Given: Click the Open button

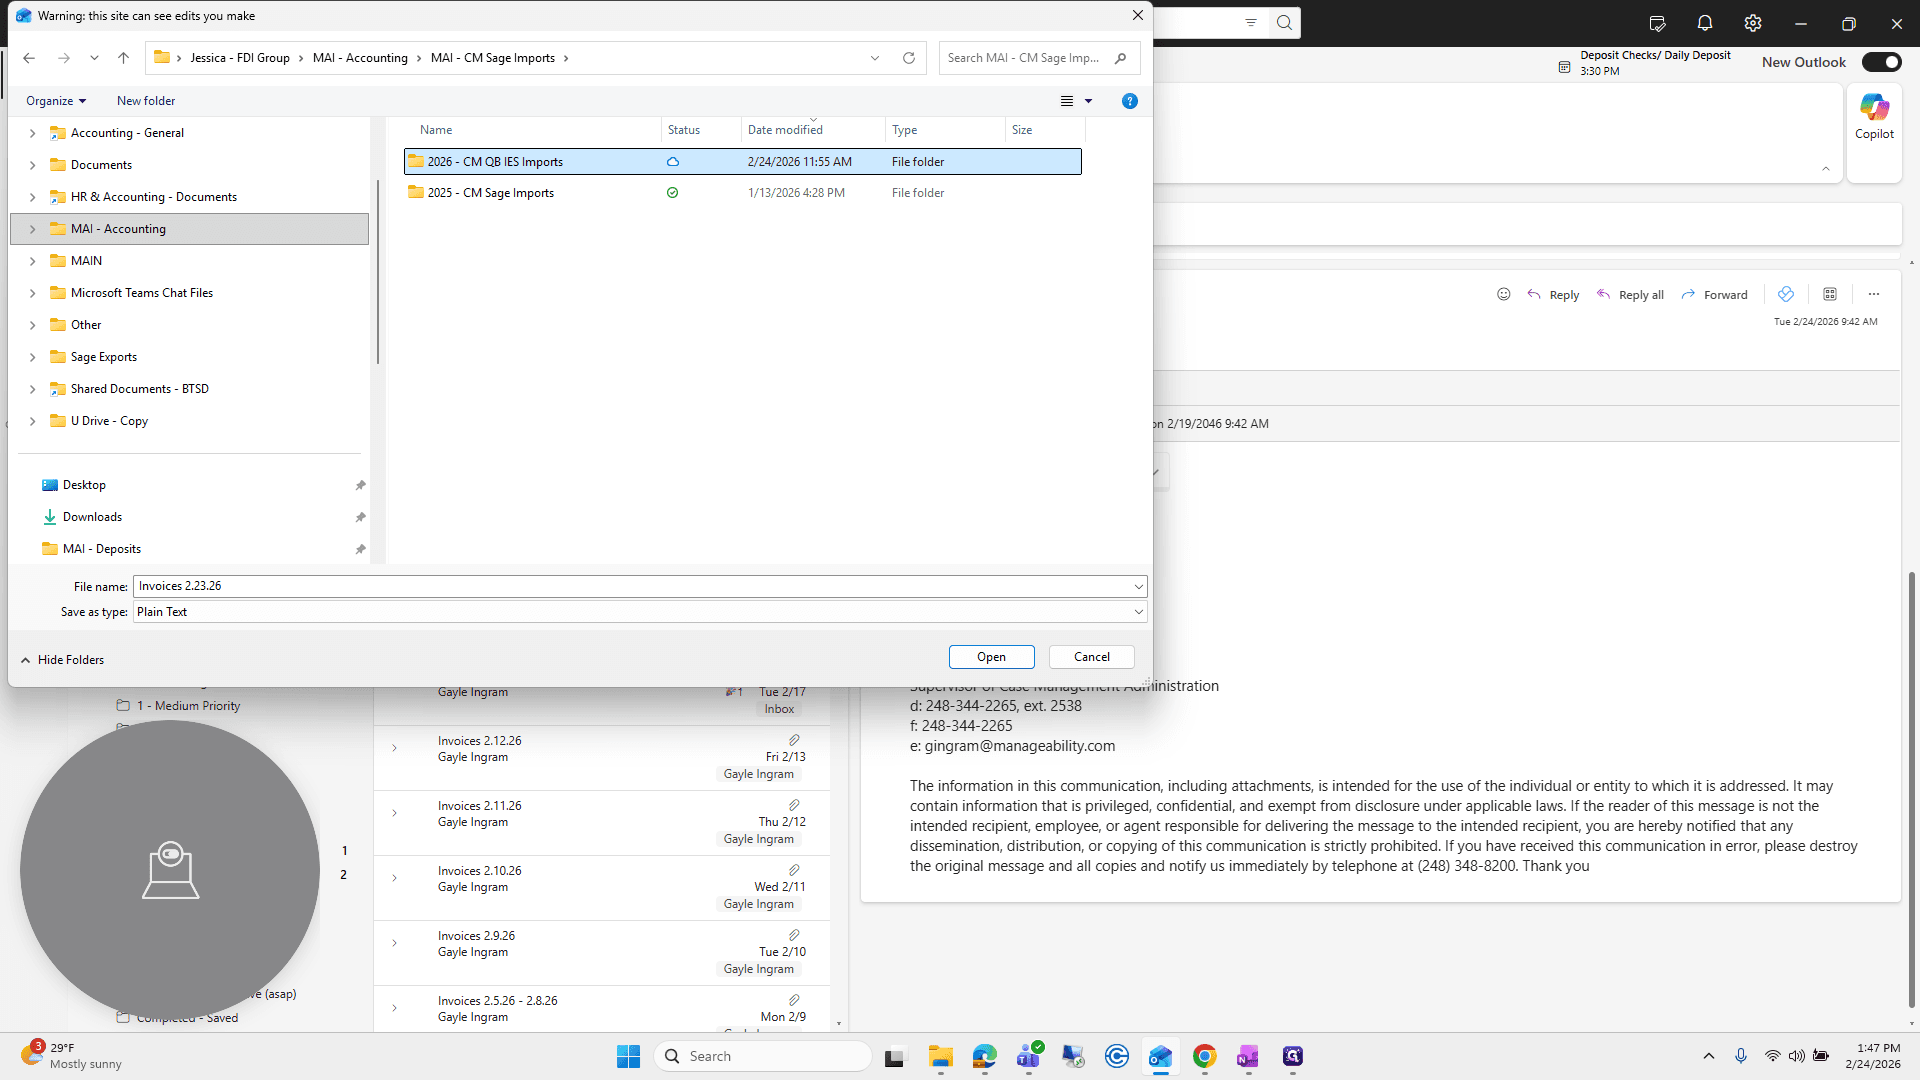Looking at the screenshot, I should point(991,657).
